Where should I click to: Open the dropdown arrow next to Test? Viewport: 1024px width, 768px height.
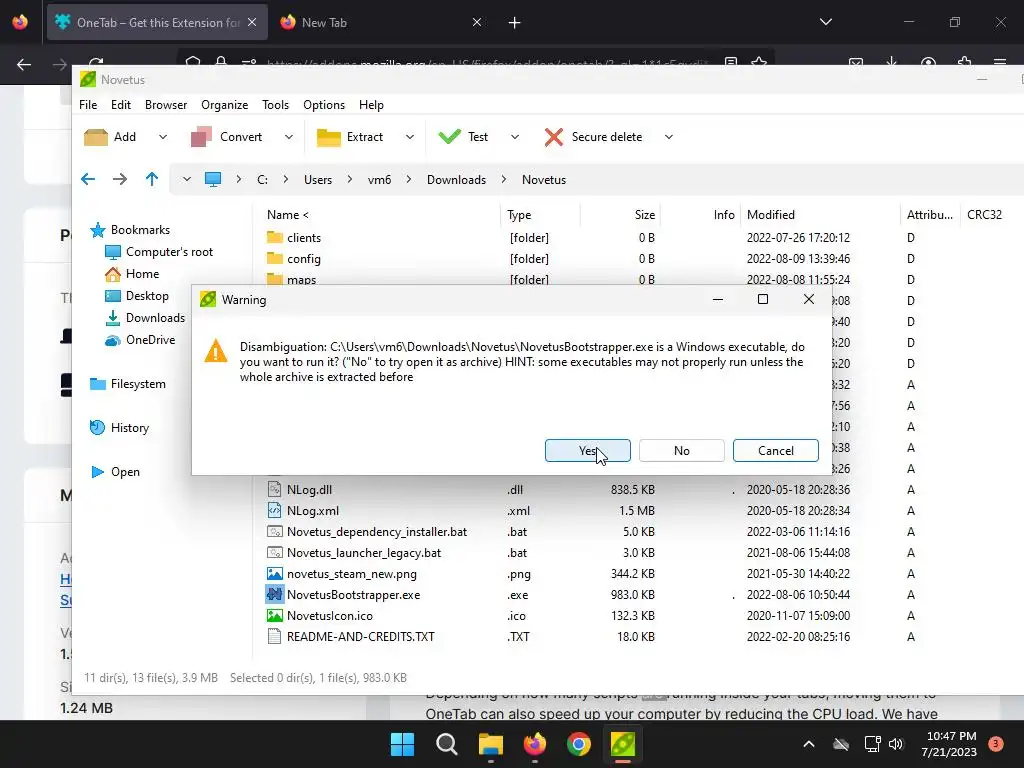tap(515, 137)
